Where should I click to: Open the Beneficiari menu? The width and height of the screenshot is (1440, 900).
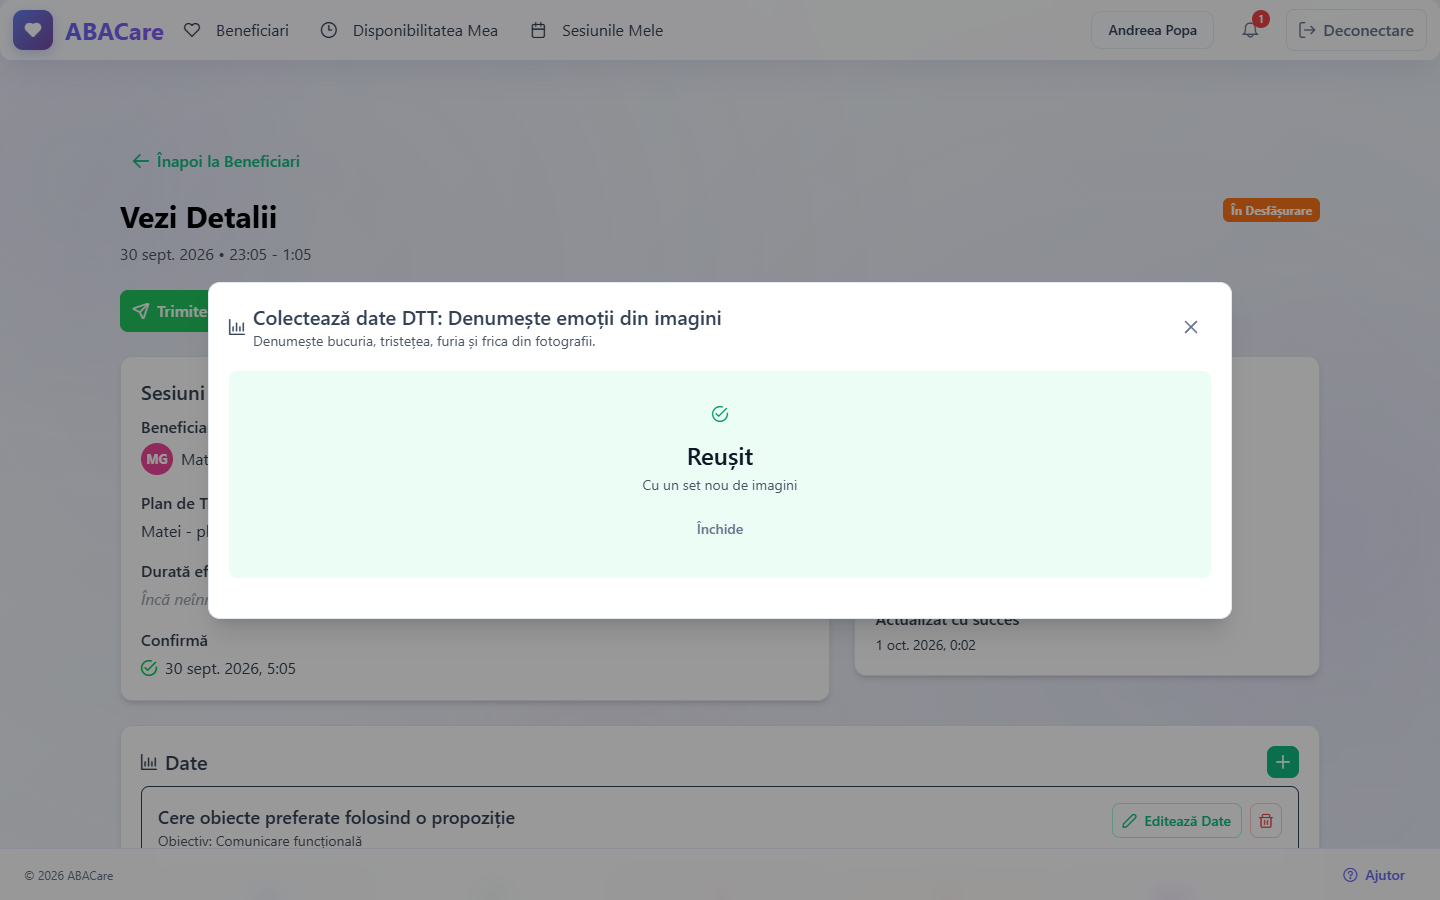click(237, 30)
